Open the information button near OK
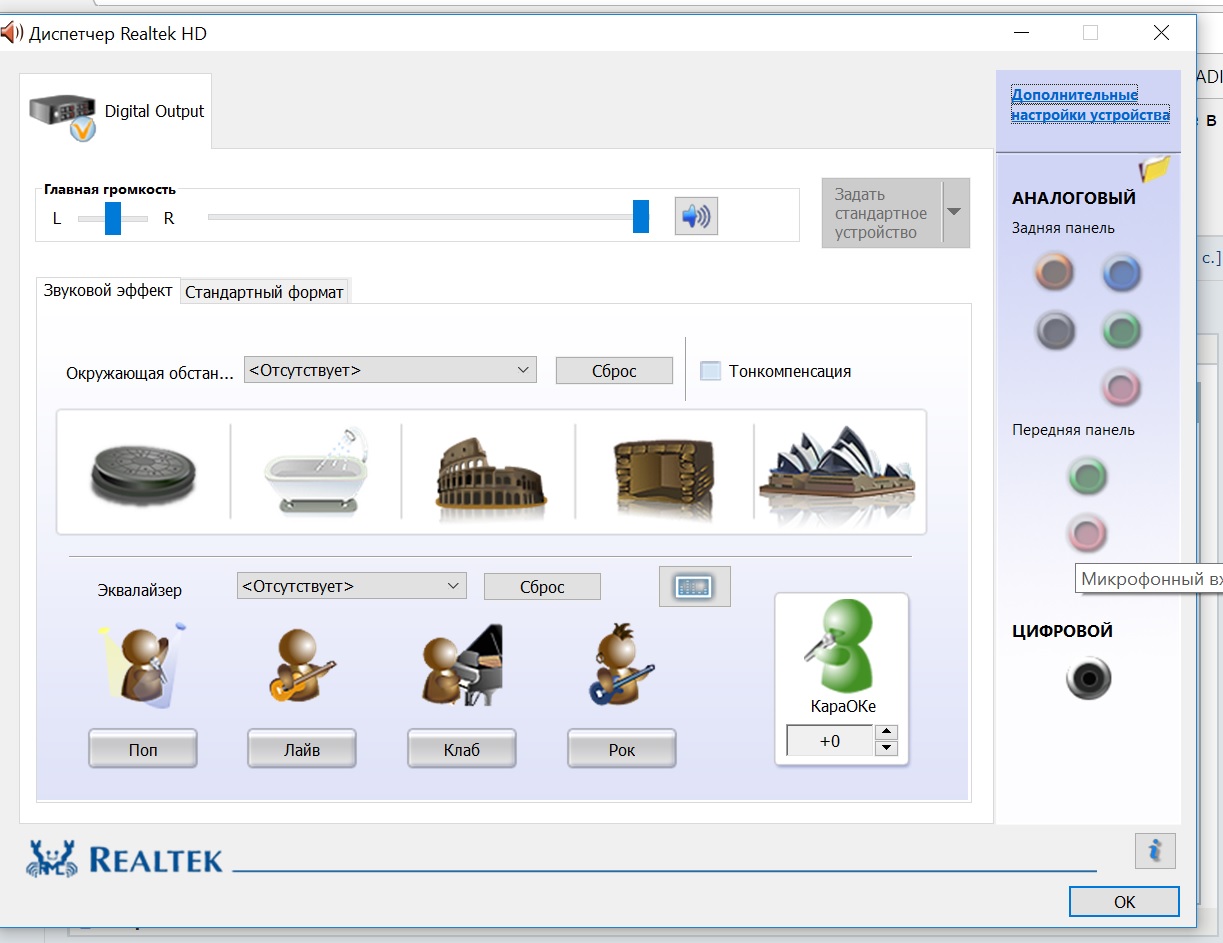 coord(1155,851)
